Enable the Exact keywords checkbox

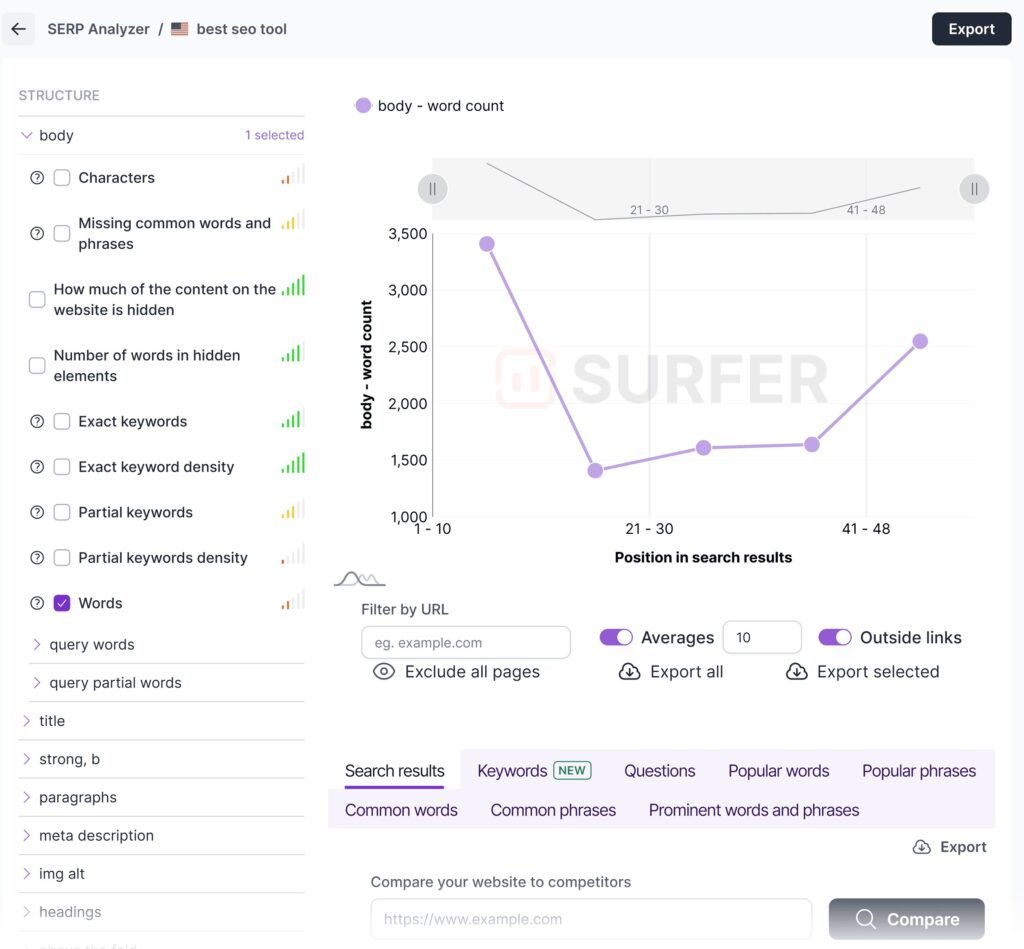pyautogui.click(x=61, y=421)
